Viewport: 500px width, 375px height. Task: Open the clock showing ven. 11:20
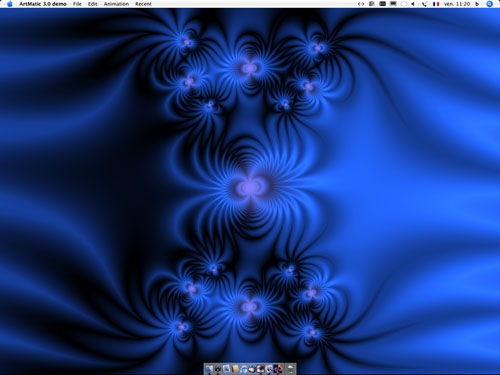pos(457,4)
